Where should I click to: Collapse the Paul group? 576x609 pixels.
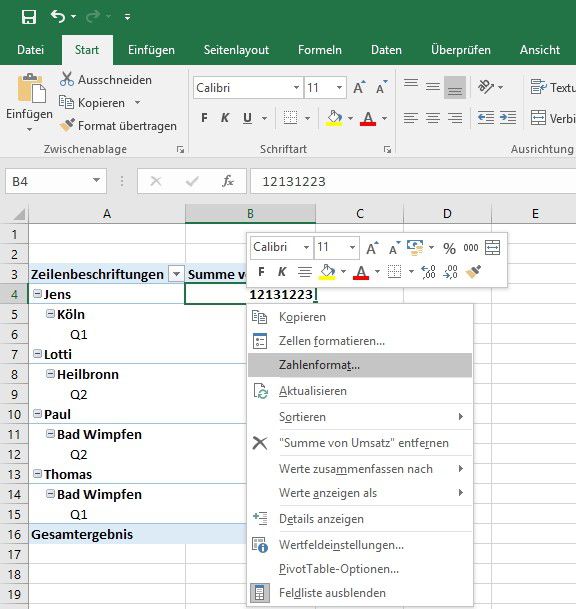pyautogui.click(x=37, y=414)
